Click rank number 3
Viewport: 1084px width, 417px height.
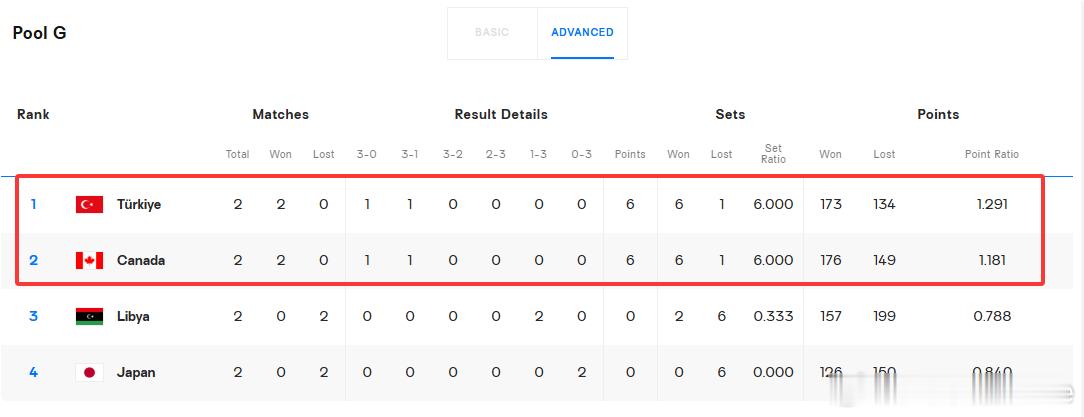(x=33, y=317)
